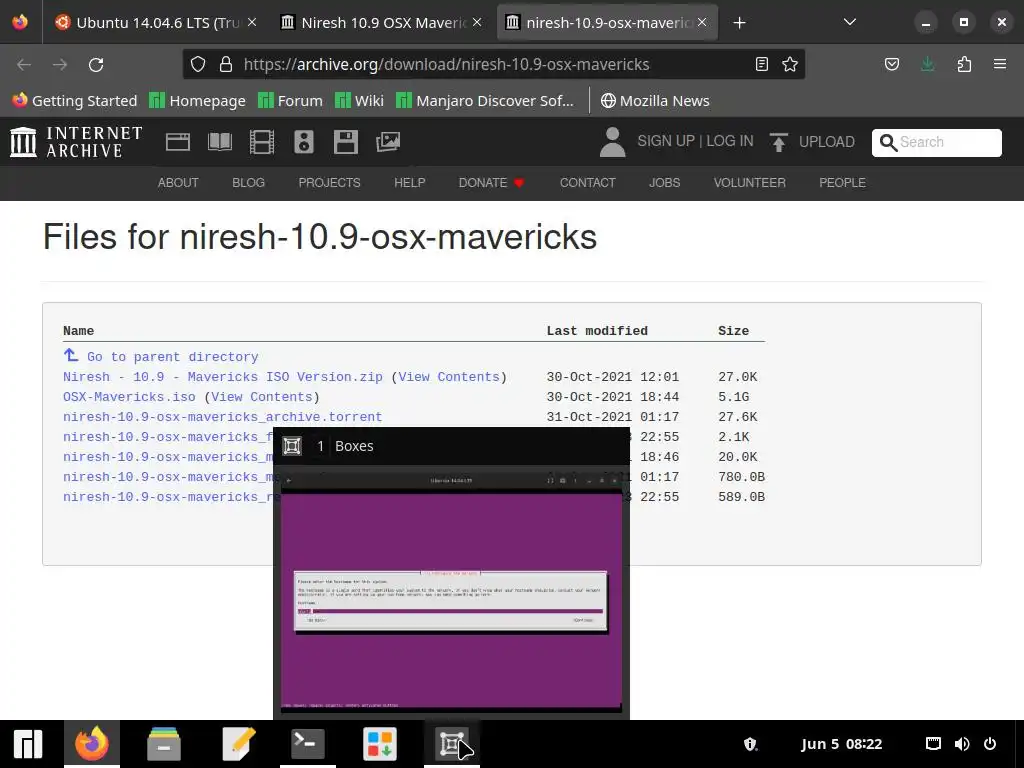The height and width of the screenshot is (768, 1024).
Task: Click the browser address URL bar
Action: (493, 64)
